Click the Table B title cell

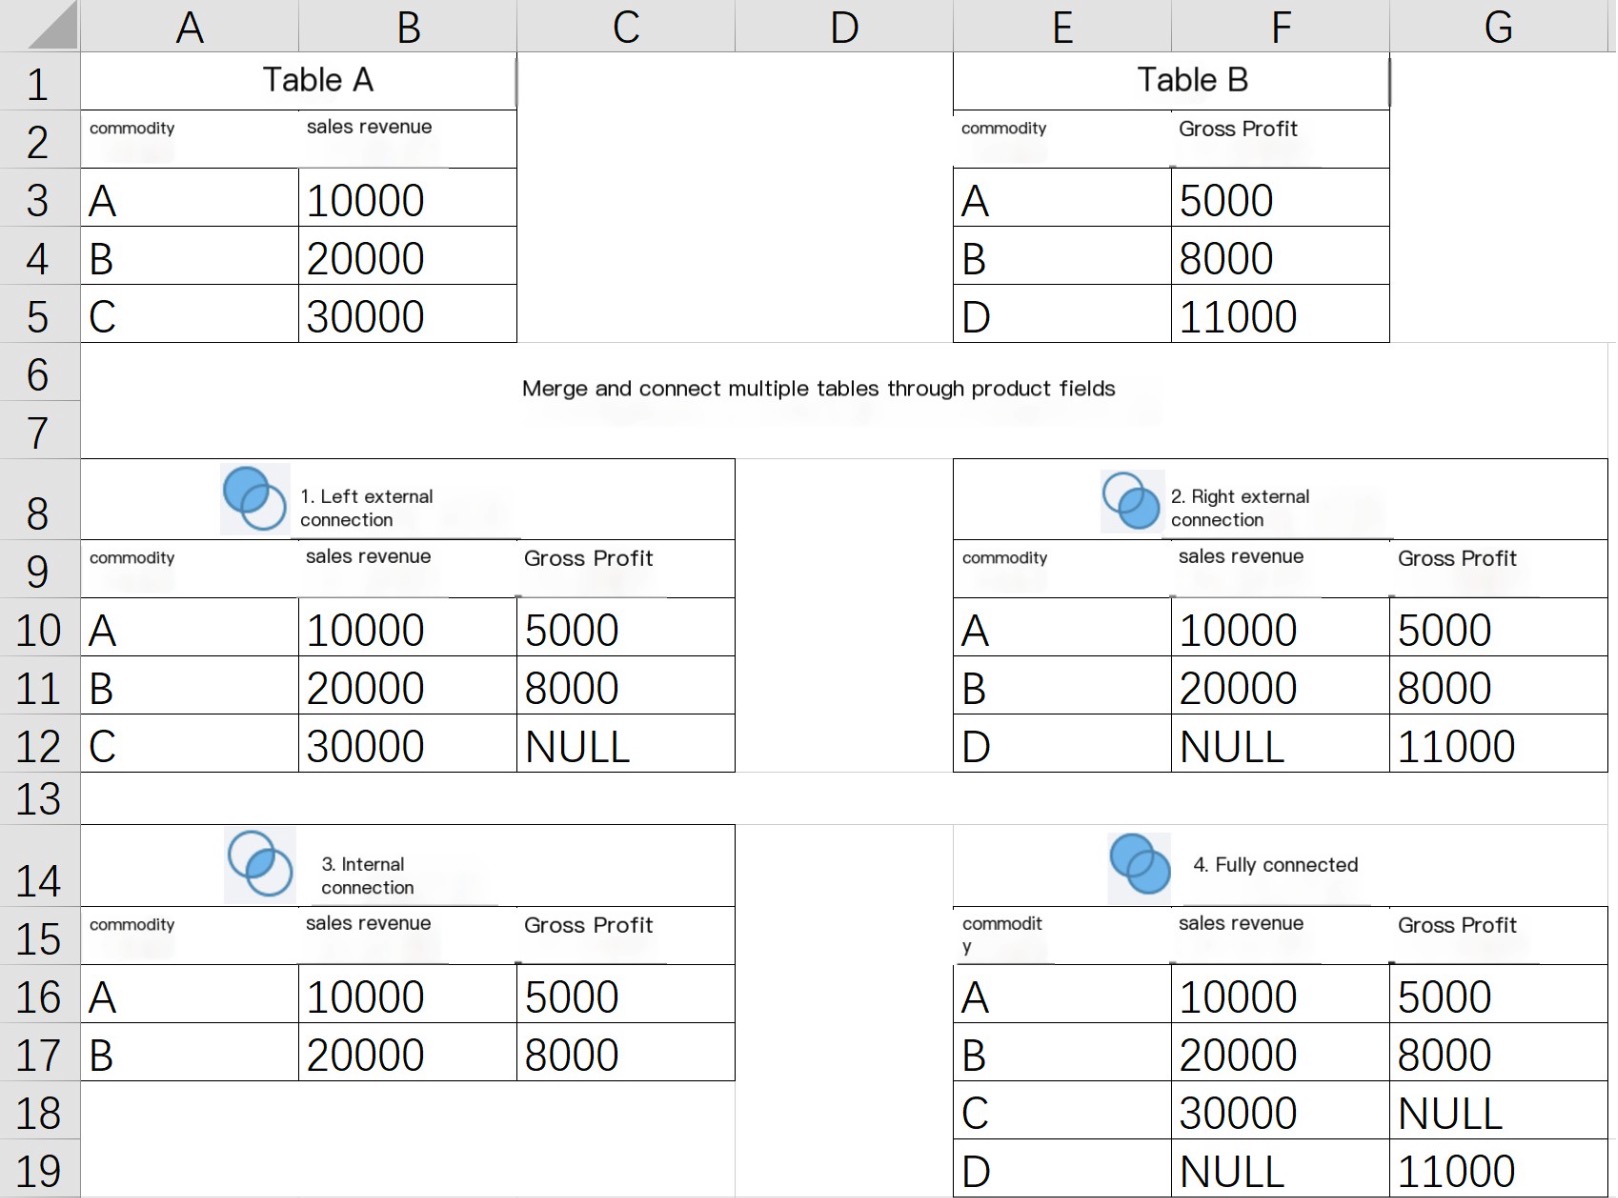tap(1192, 80)
